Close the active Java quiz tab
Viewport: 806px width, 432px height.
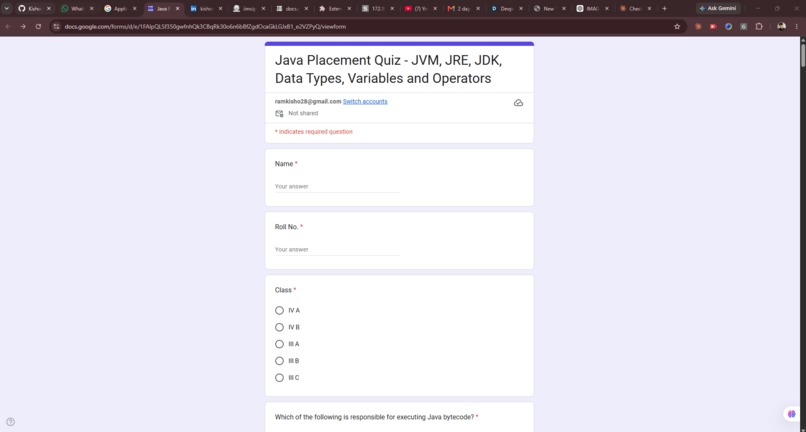pyautogui.click(x=177, y=8)
